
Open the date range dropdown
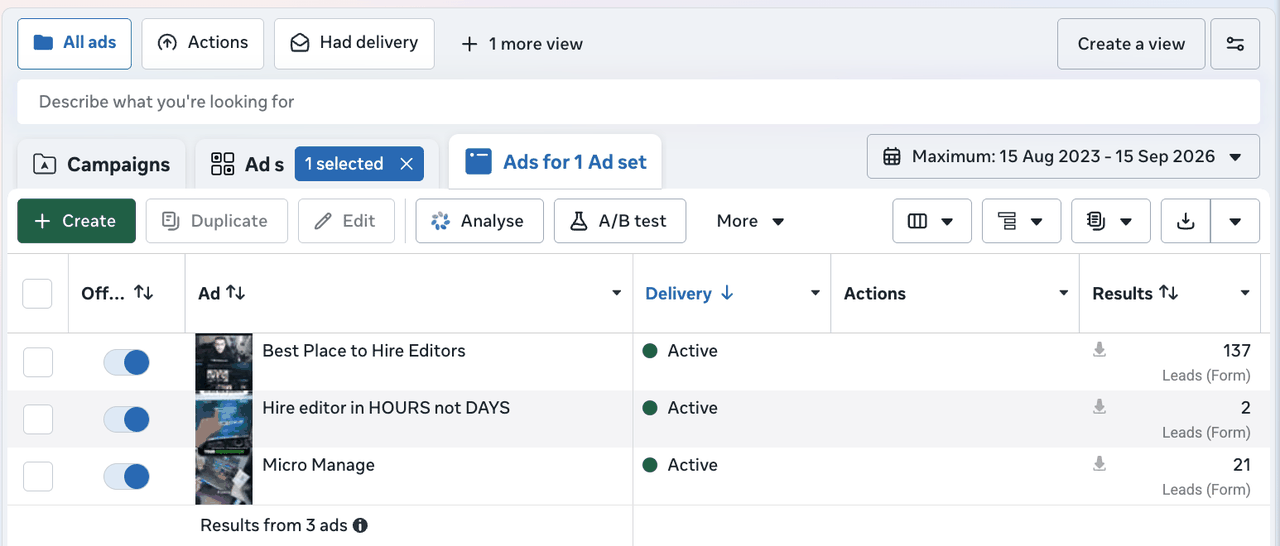(1063, 157)
